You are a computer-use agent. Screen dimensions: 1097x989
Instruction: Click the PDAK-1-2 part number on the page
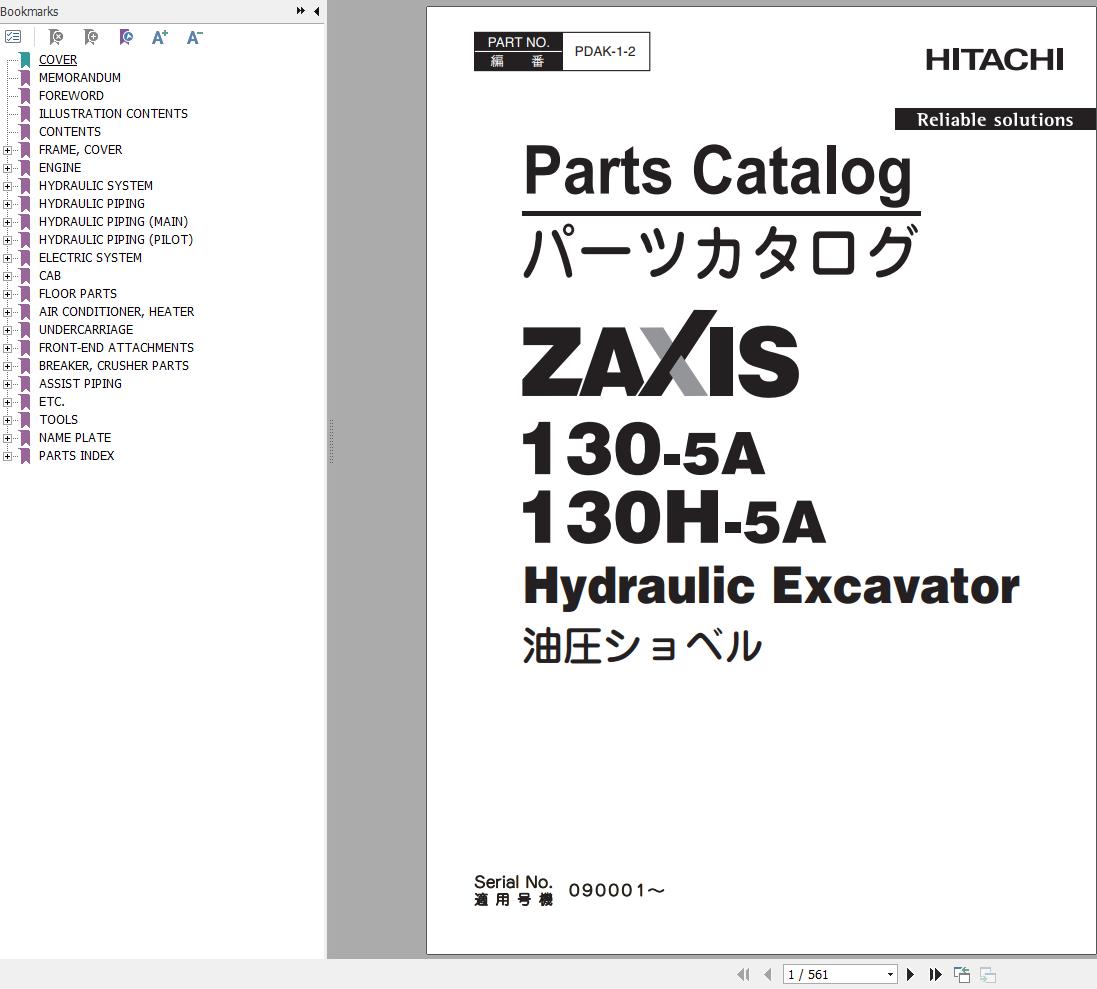tap(605, 51)
